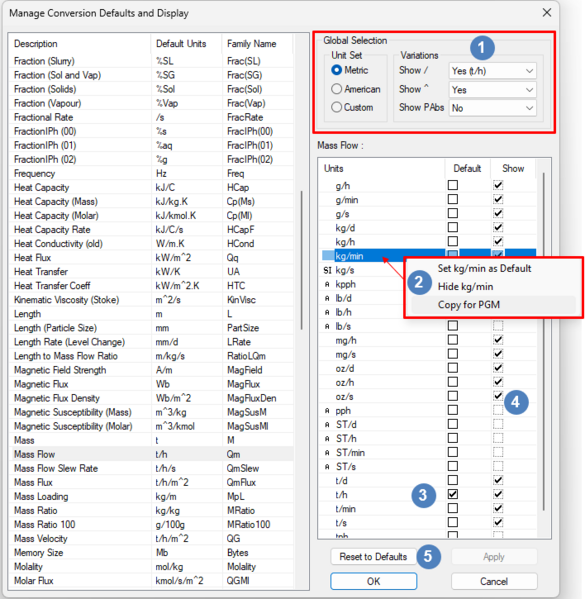Select the Kinematic Viscosity (Stoke) row

point(152,300)
